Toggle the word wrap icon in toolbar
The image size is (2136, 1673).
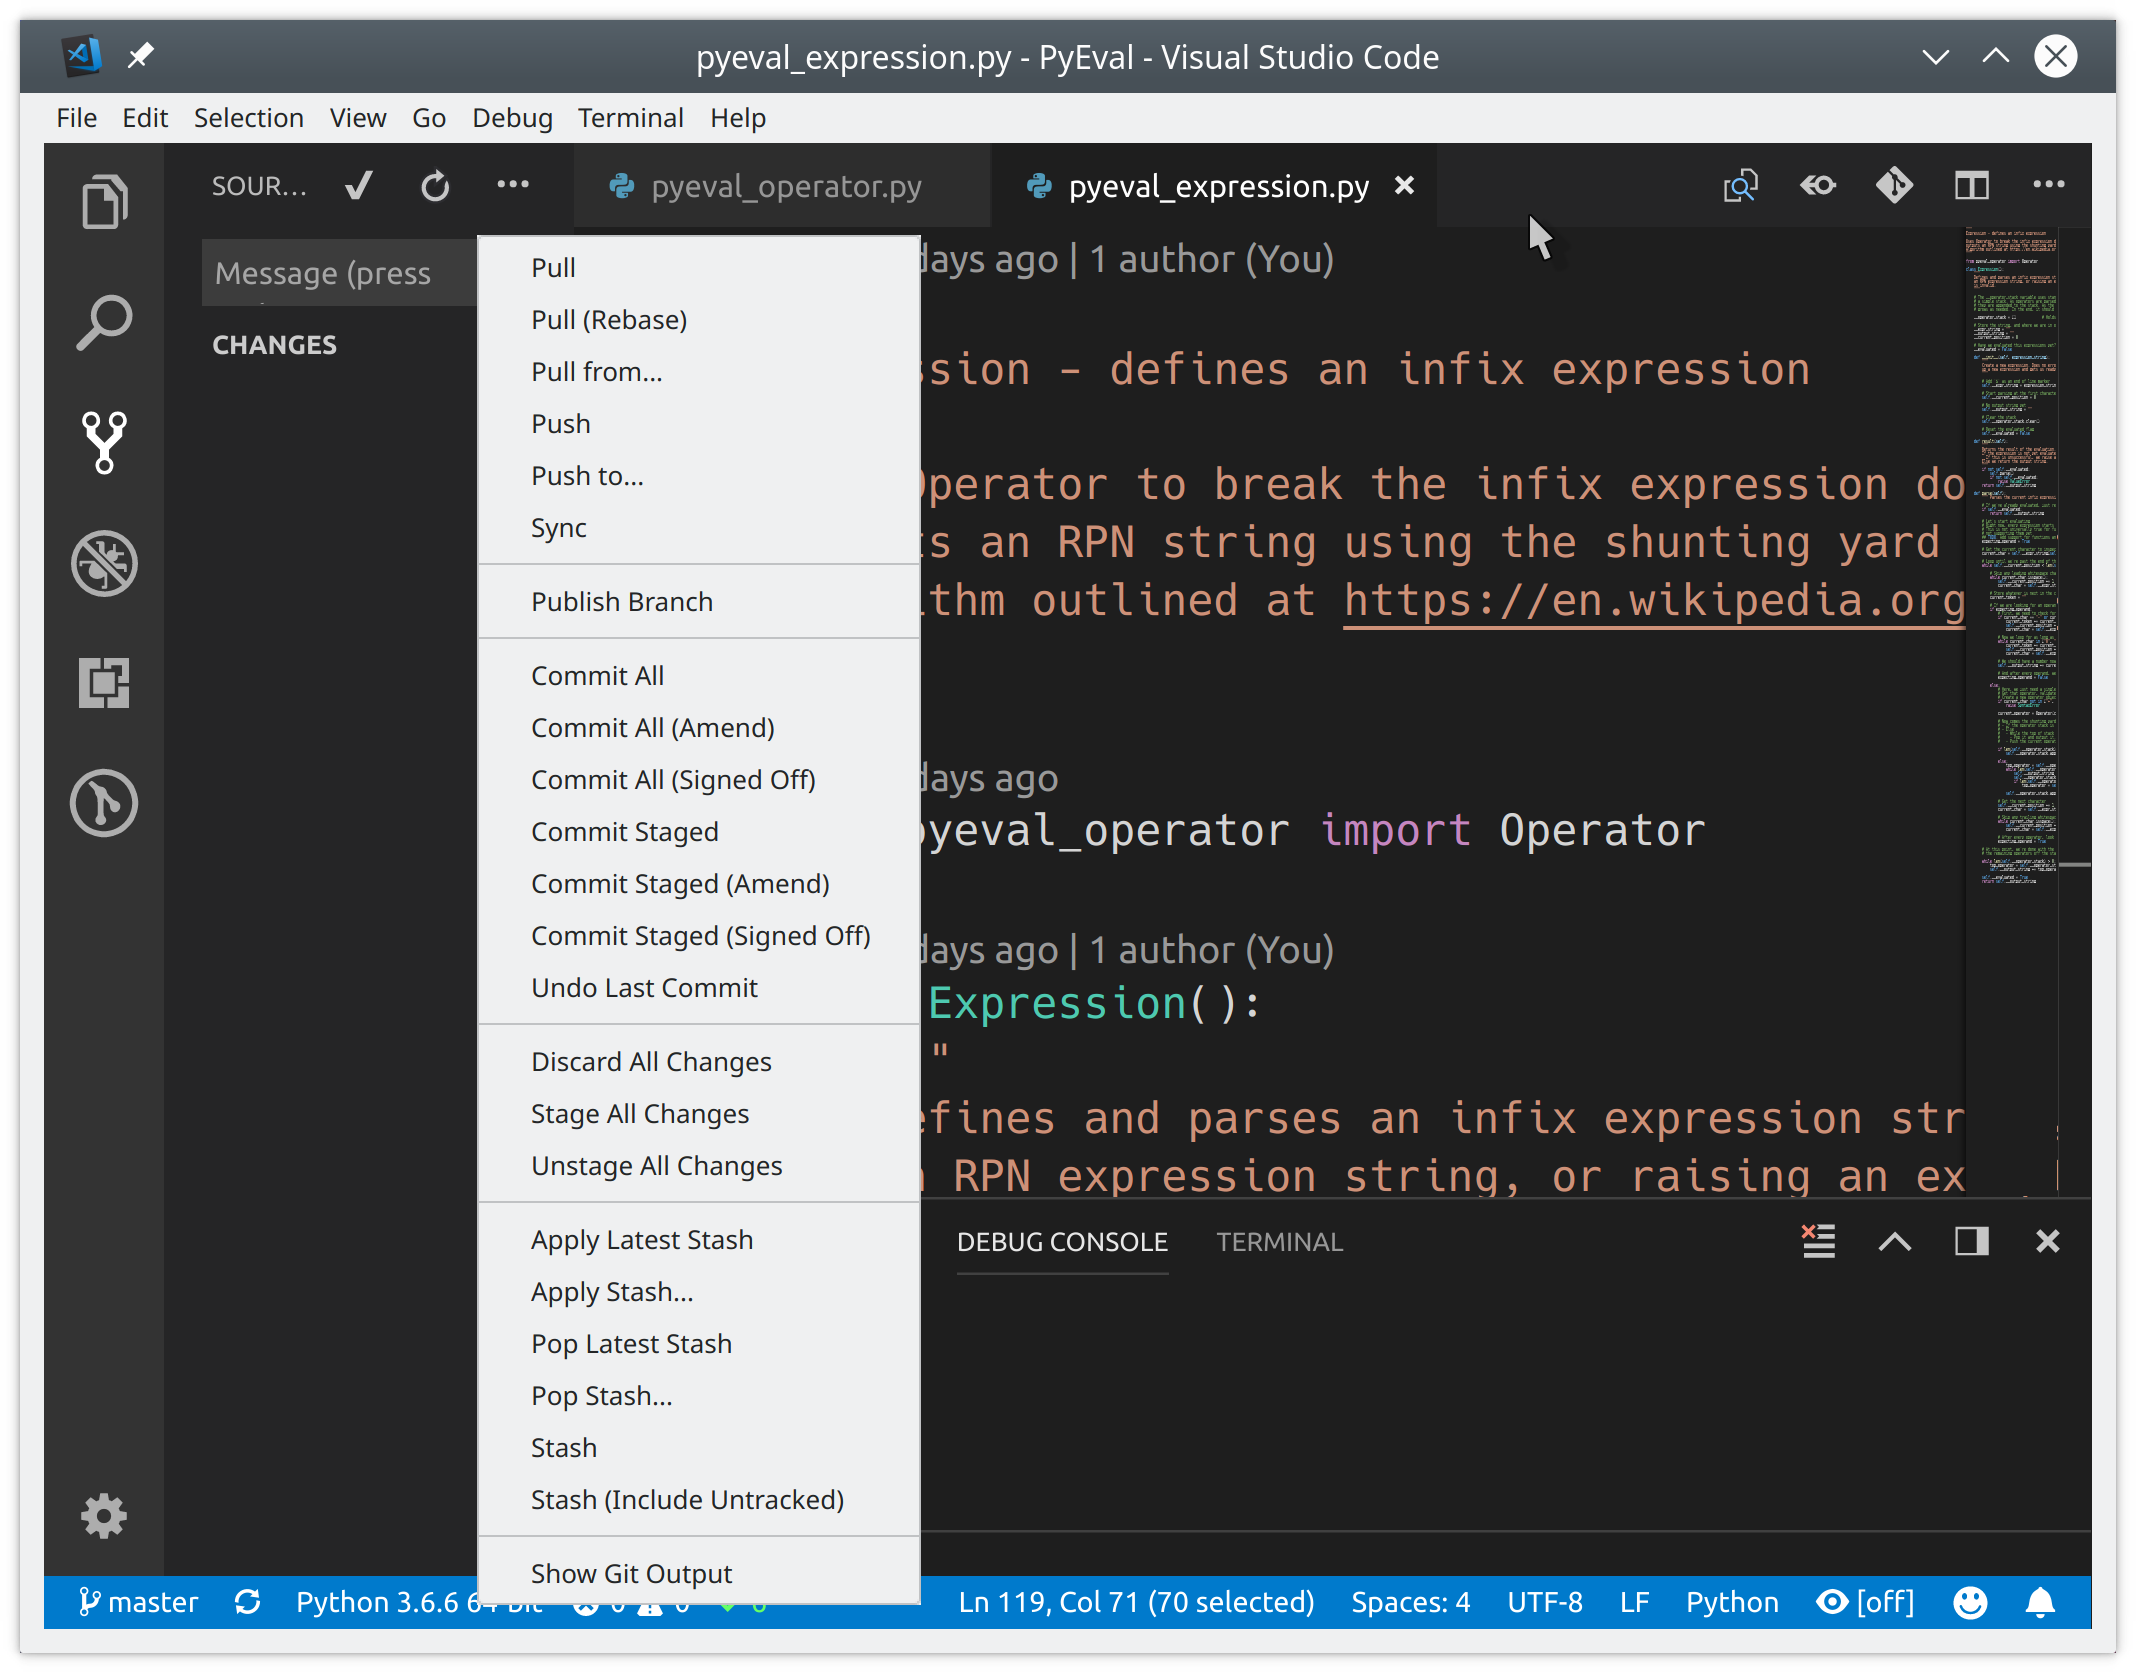coord(1820,187)
